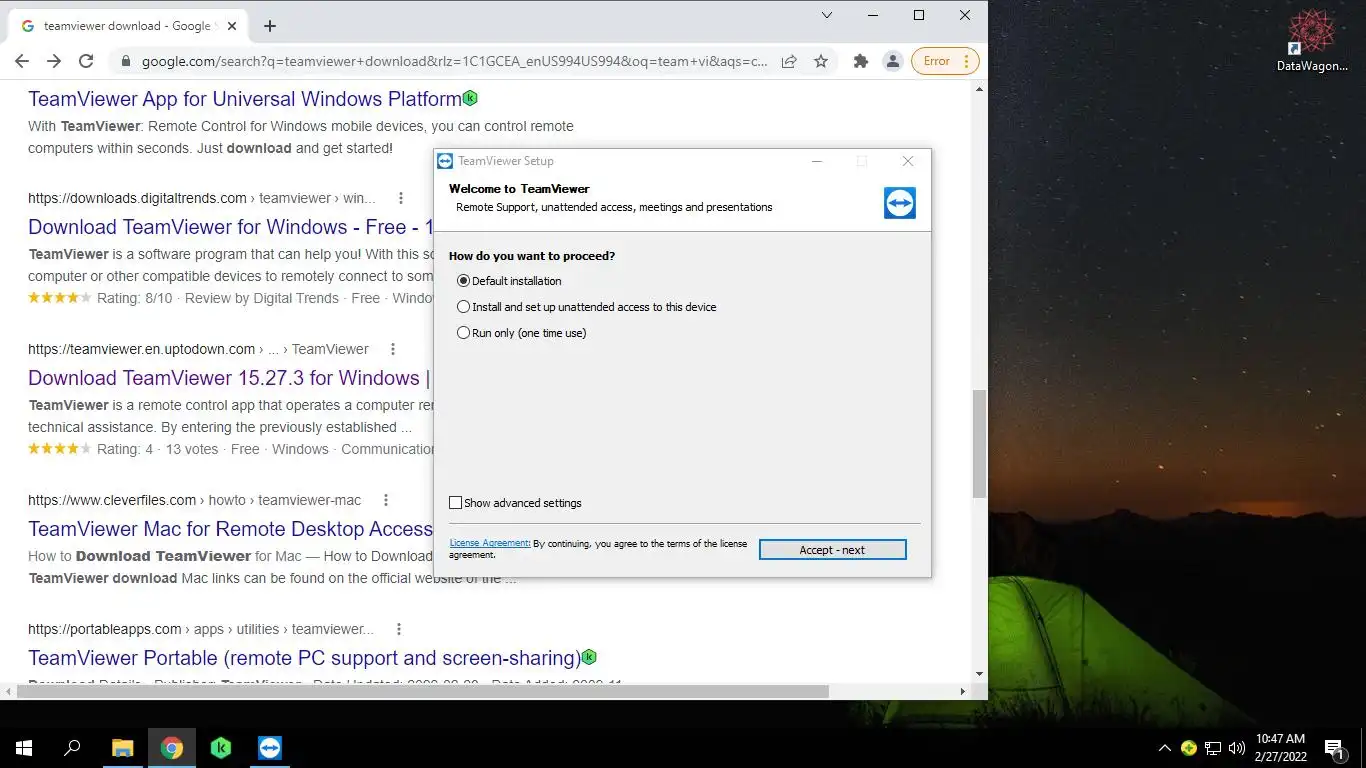Open Download TeamViewer 15.27.3 for Windows link
The image size is (1366, 768).
click(230, 378)
